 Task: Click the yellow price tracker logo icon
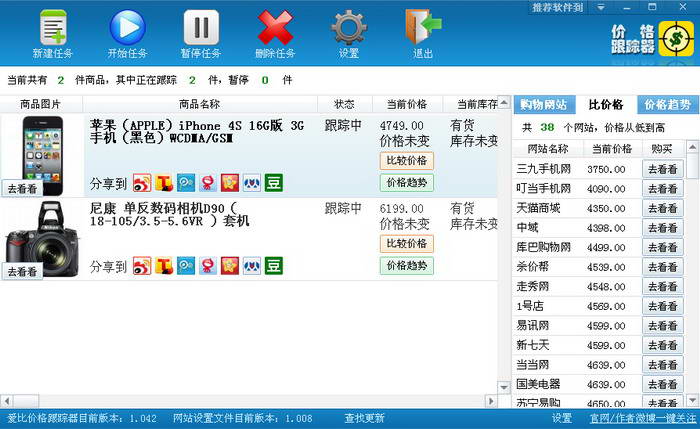pos(676,38)
